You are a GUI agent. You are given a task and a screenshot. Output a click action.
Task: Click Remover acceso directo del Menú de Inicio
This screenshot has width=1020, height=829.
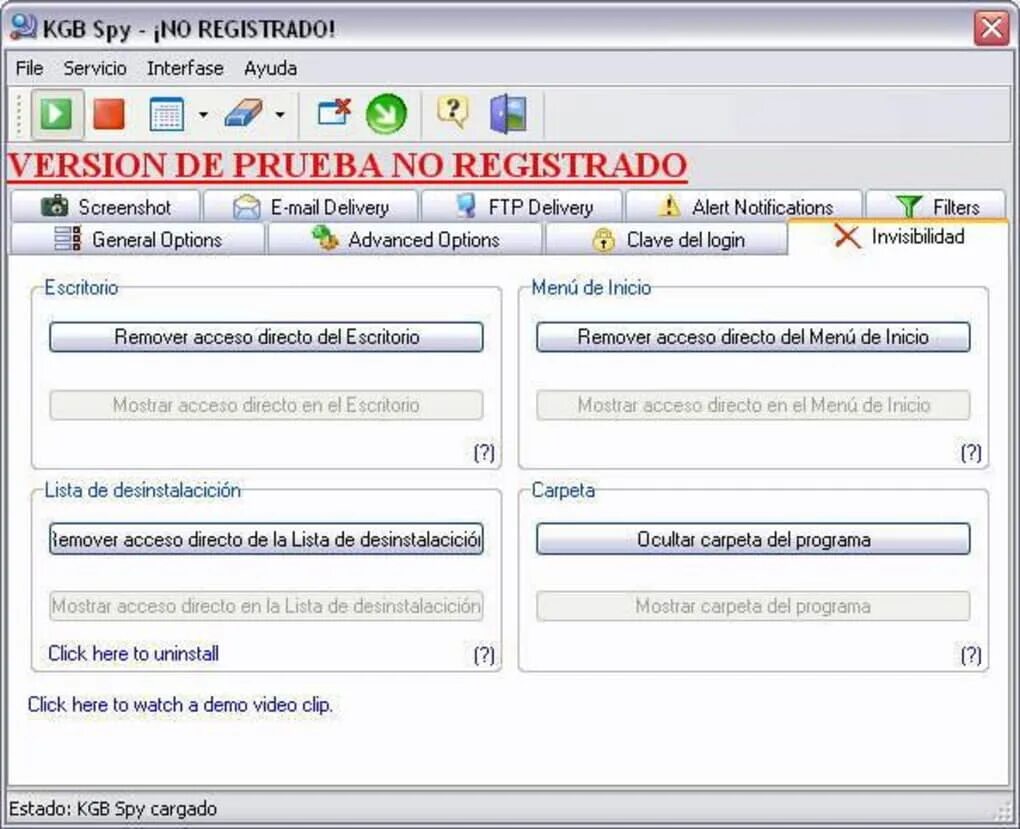(753, 337)
